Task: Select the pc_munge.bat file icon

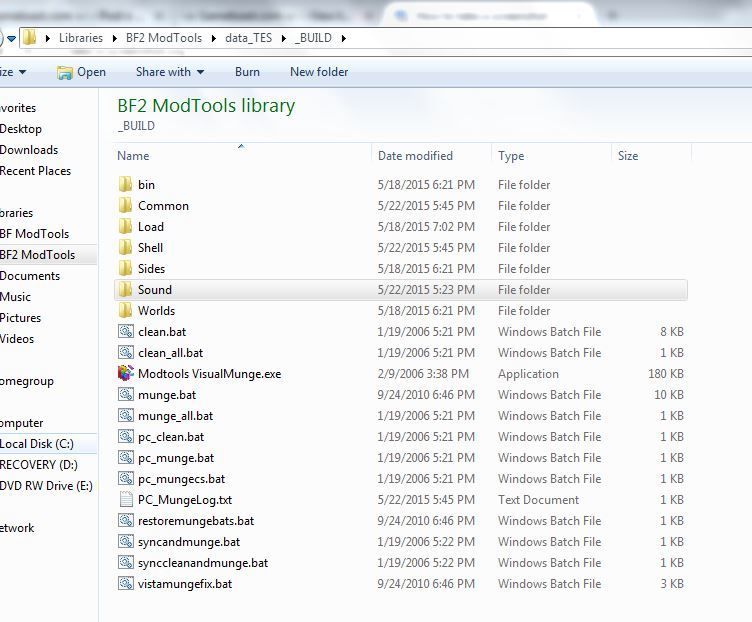Action: coord(126,458)
